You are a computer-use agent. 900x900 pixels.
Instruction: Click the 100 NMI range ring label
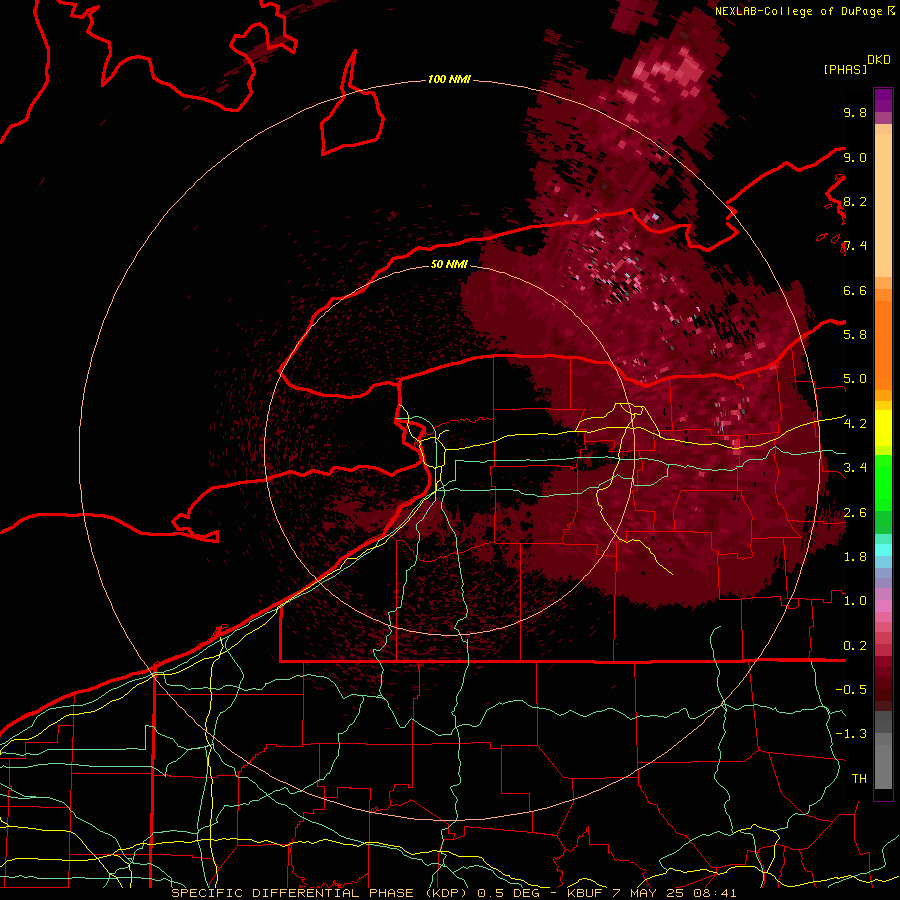click(x=449, y=79)
